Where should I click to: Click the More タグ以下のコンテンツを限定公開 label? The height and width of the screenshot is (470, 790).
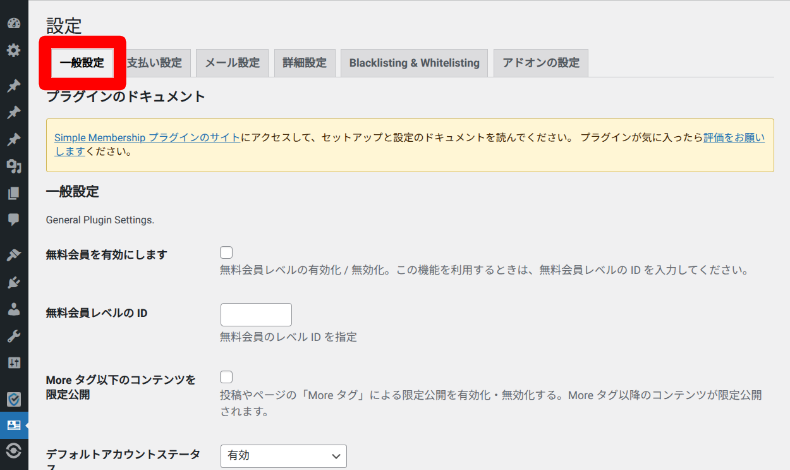(121, 387)
